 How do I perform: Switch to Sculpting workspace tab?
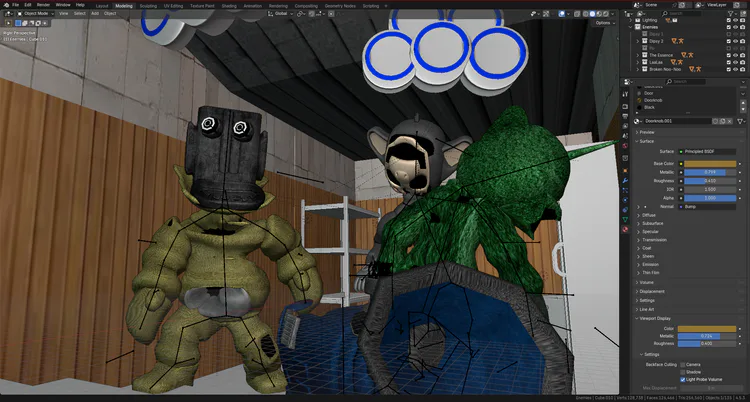[x=148, y=6]
